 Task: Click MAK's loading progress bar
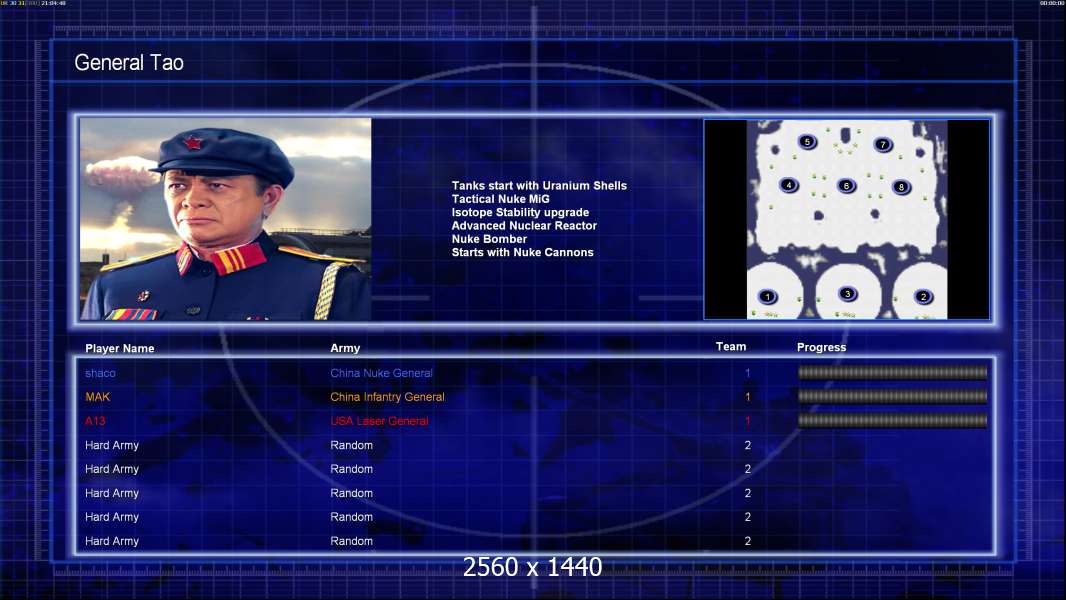click(893, 396)
